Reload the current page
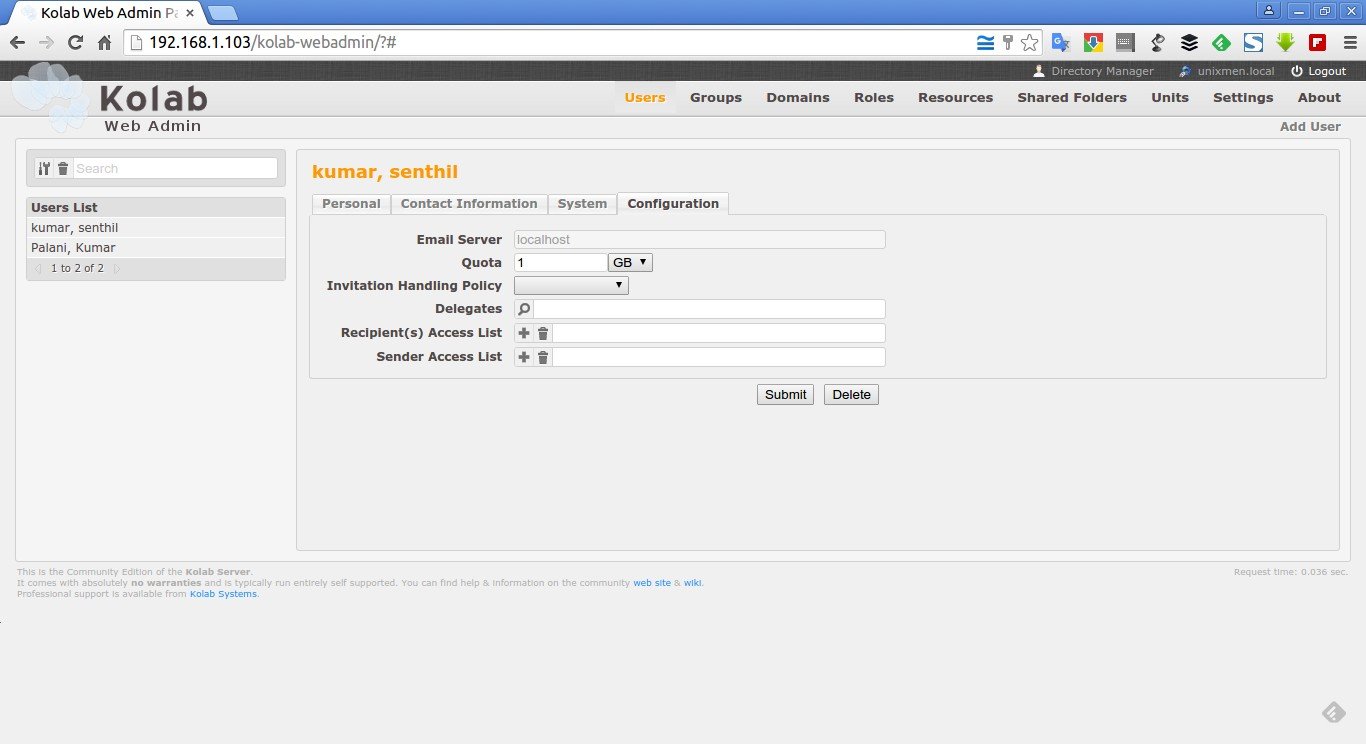This screenshot has width=1366, height=744. pyautogui.click(x=75, y=43)
